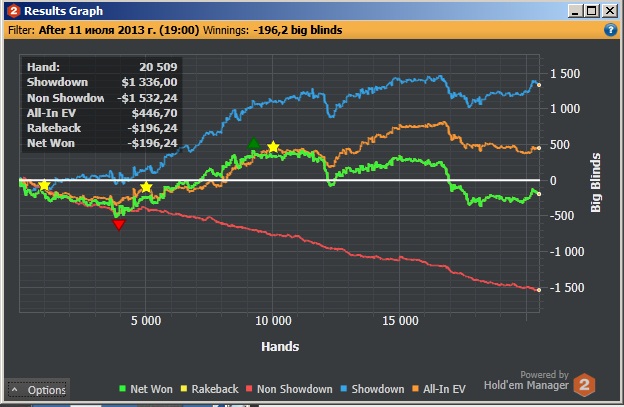
Task: Click the All-In EV value '$446,70'
Action: point(154,113)
